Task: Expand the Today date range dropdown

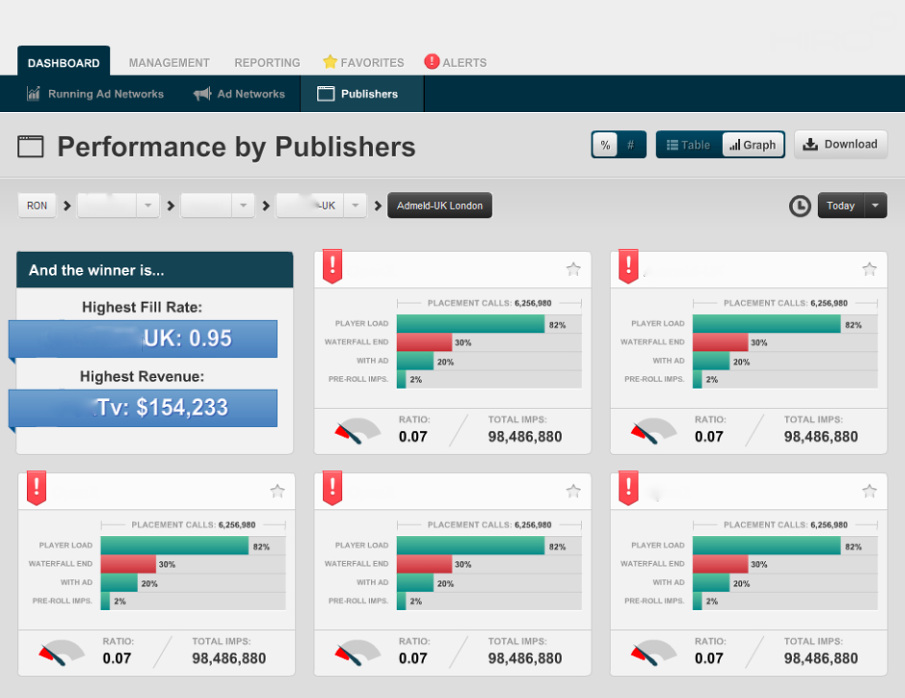Action: (x=875, y=206)
